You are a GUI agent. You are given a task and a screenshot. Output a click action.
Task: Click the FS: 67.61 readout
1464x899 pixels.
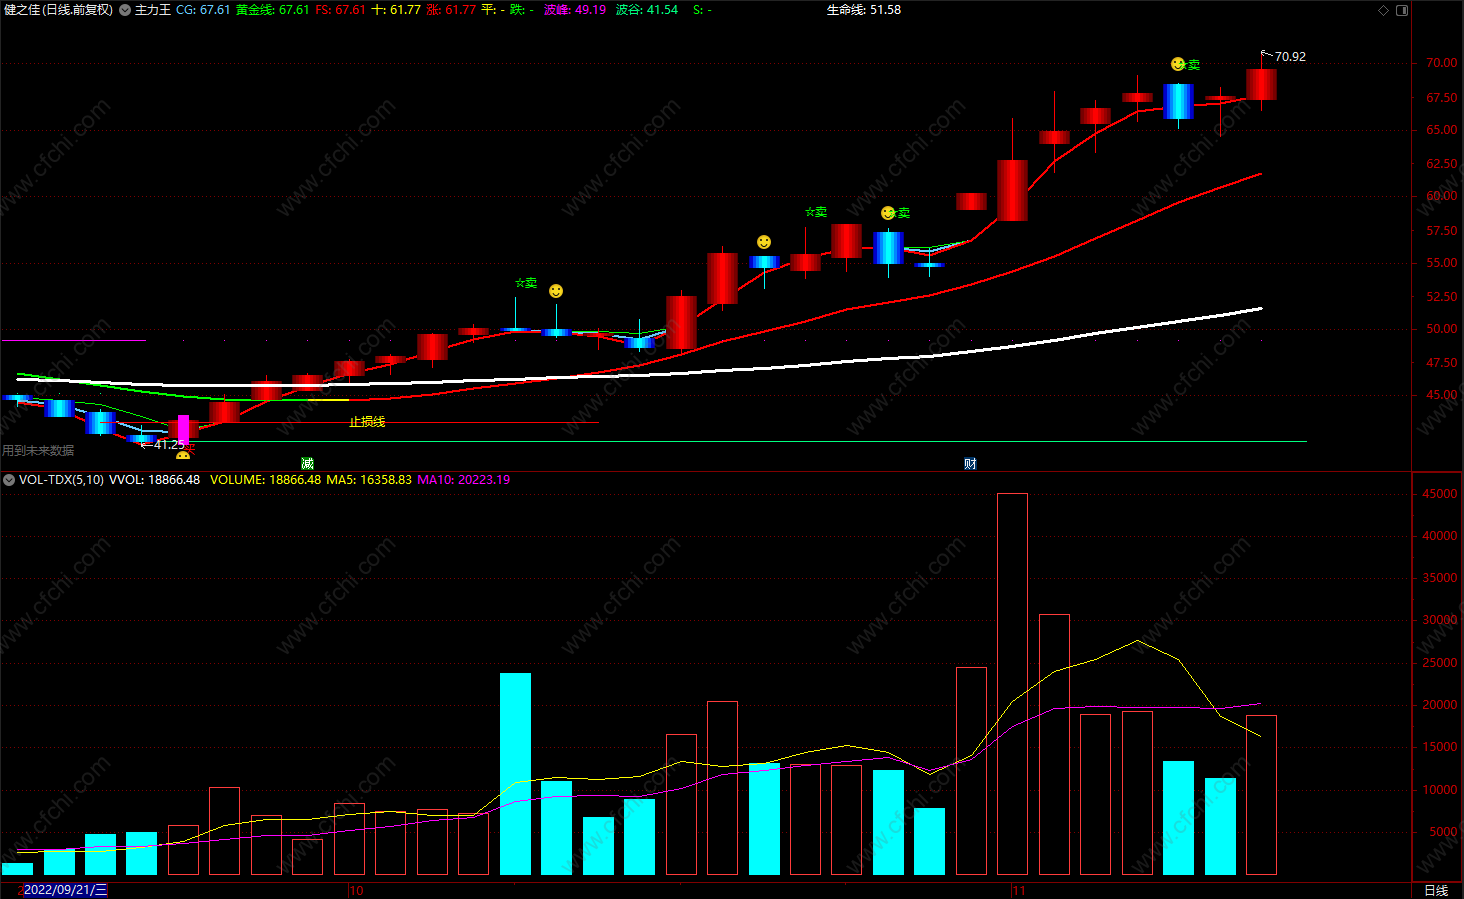[341, 10]
